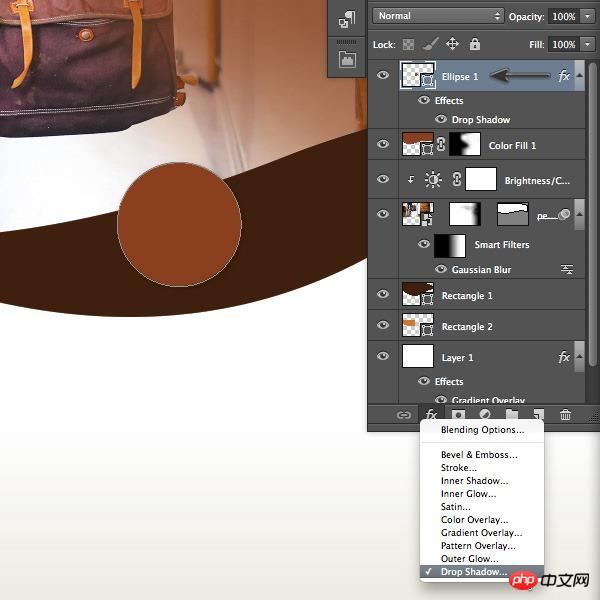Screen dimensions: 600x600
Task: Open the folder-shaped panel icon in dock
Action: coord(347,59)
